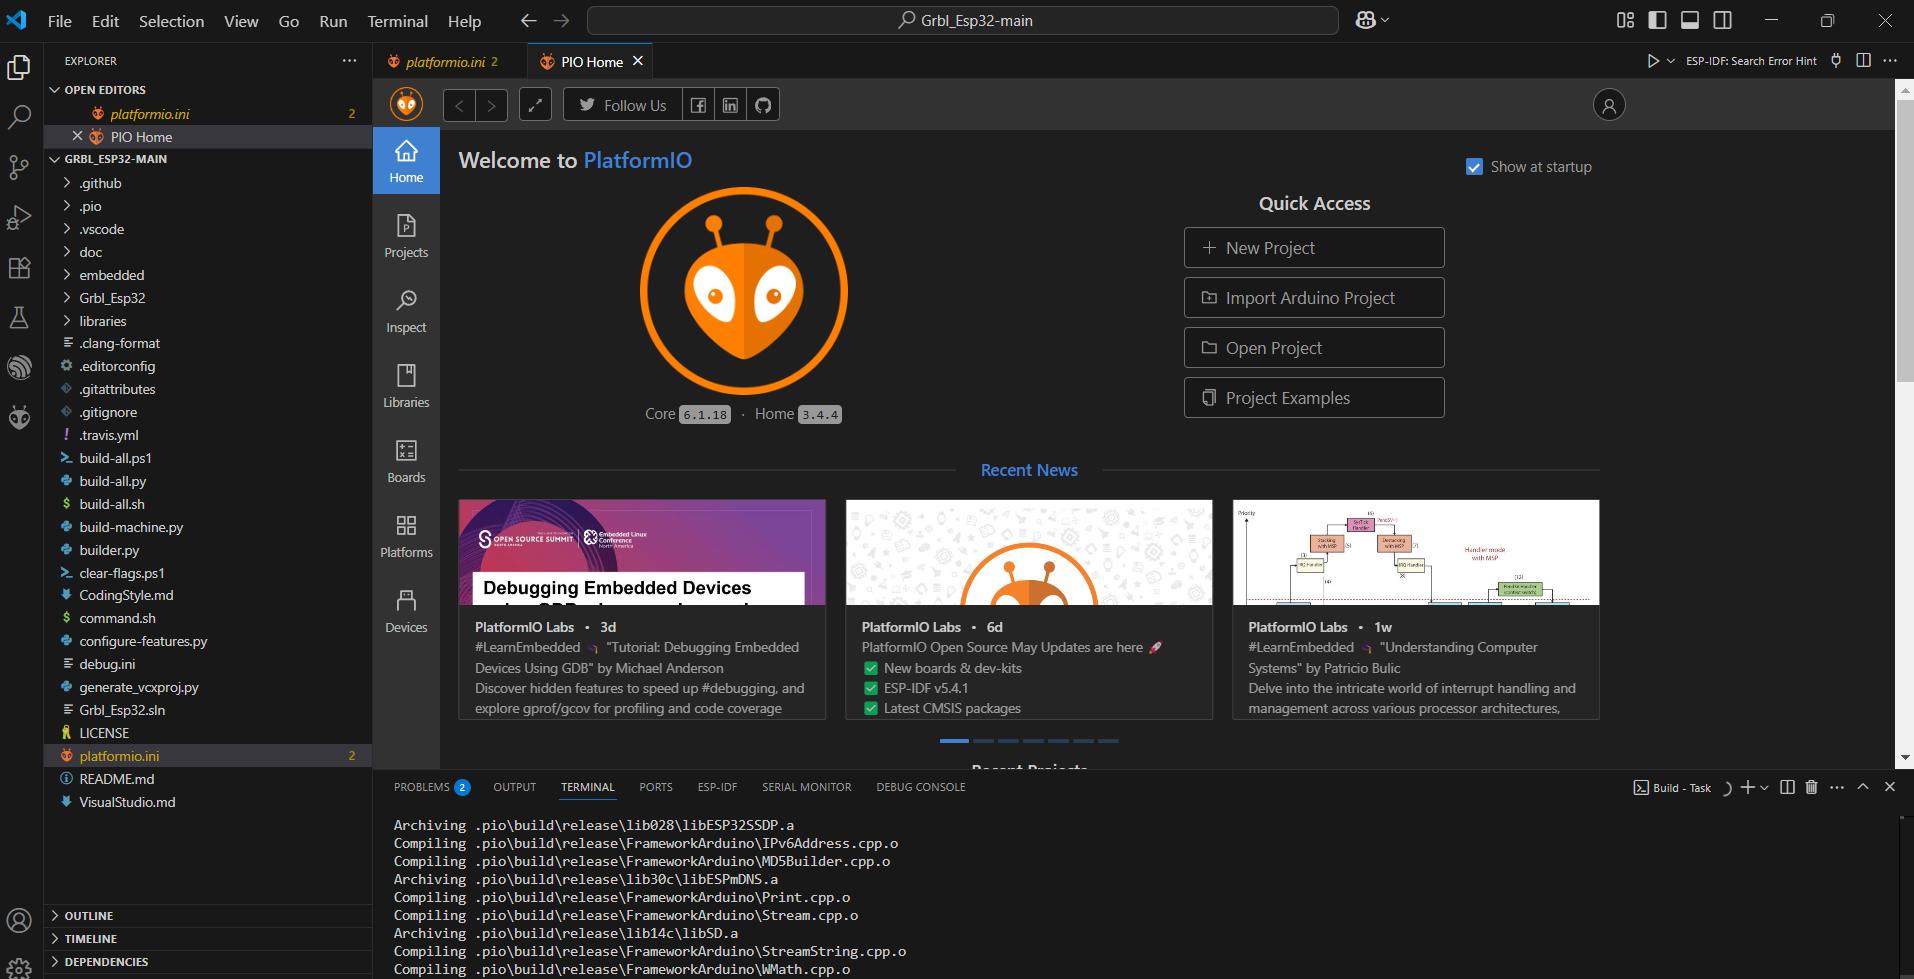Open Inspect in PIO sidebar
The height and width of the screenshot is (979, 1914).
[406, 311]
